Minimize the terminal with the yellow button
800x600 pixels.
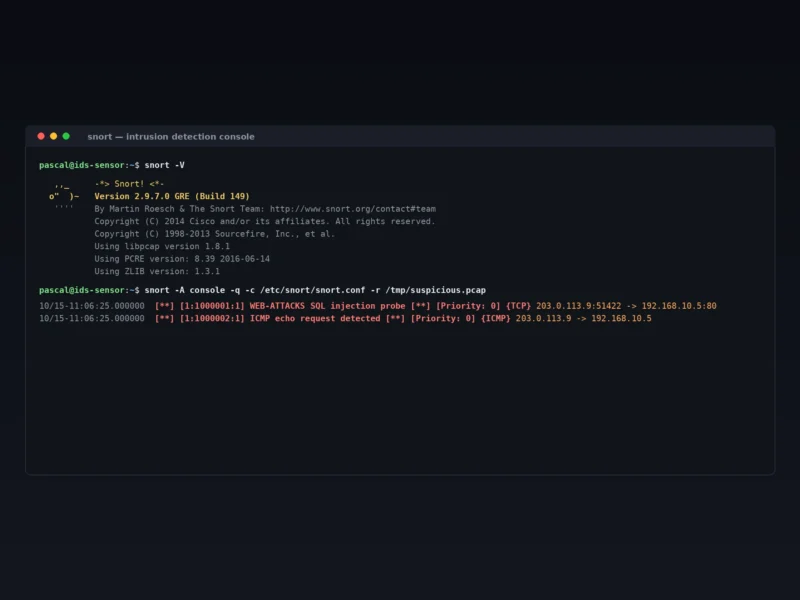54,136
